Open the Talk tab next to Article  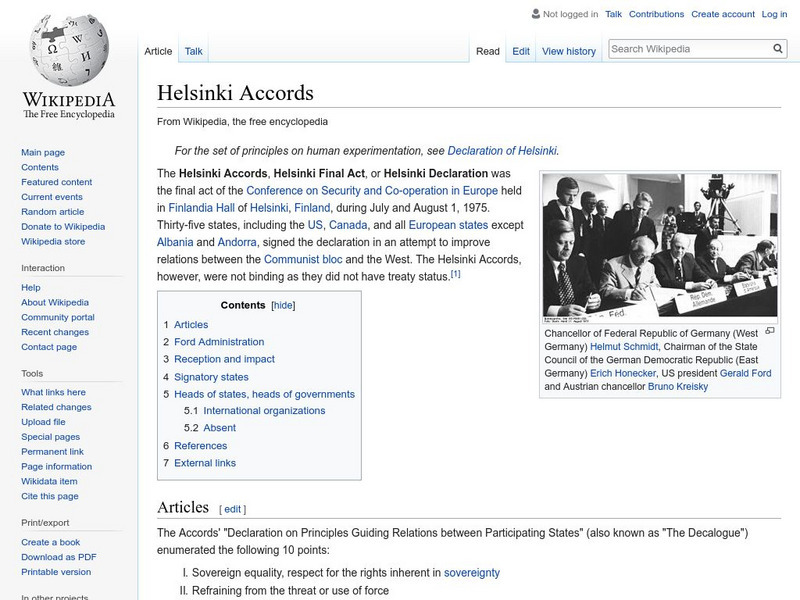tap(193, 52)
